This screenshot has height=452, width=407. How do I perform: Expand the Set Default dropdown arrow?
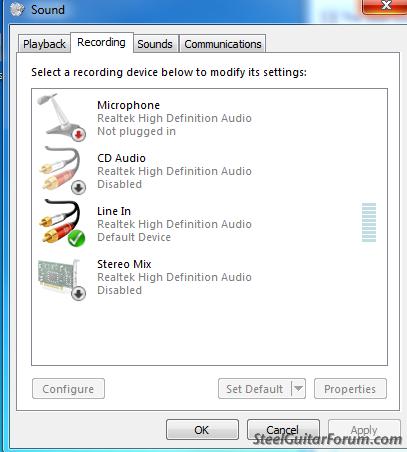pyautogui.click(x=298, y=388)
